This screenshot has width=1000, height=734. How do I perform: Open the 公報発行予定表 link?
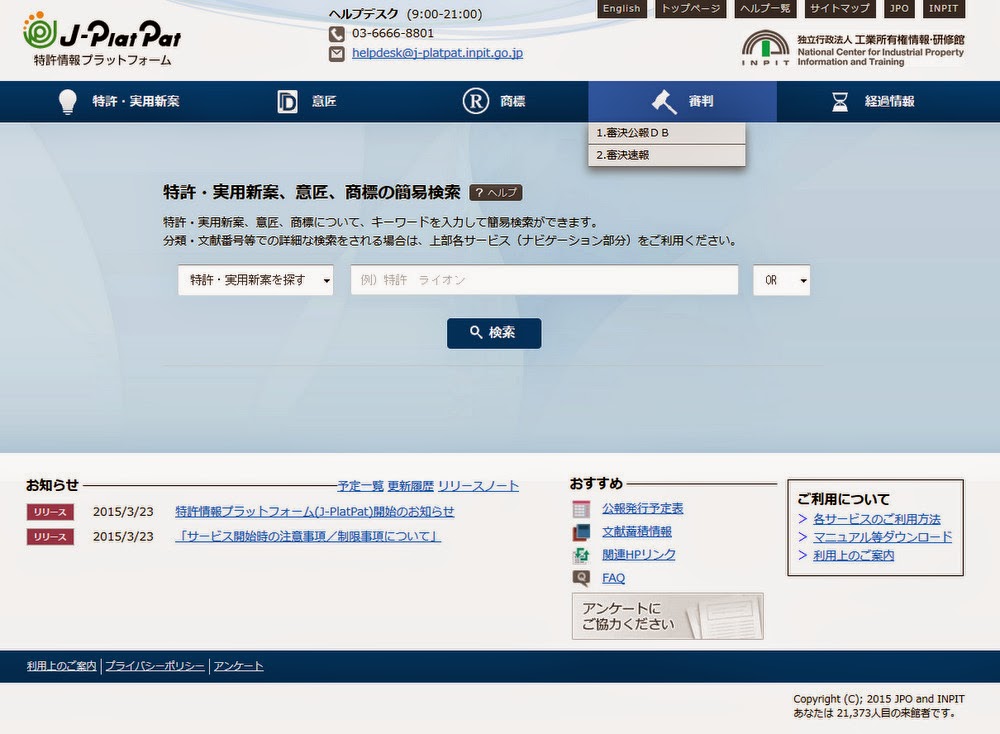(643, 508)
